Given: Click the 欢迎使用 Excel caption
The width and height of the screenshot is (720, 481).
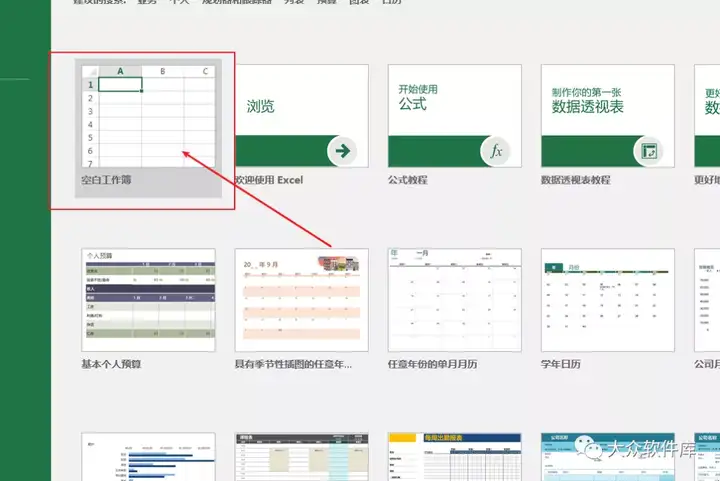Looking at the screenshot, I should pos(269,180).
